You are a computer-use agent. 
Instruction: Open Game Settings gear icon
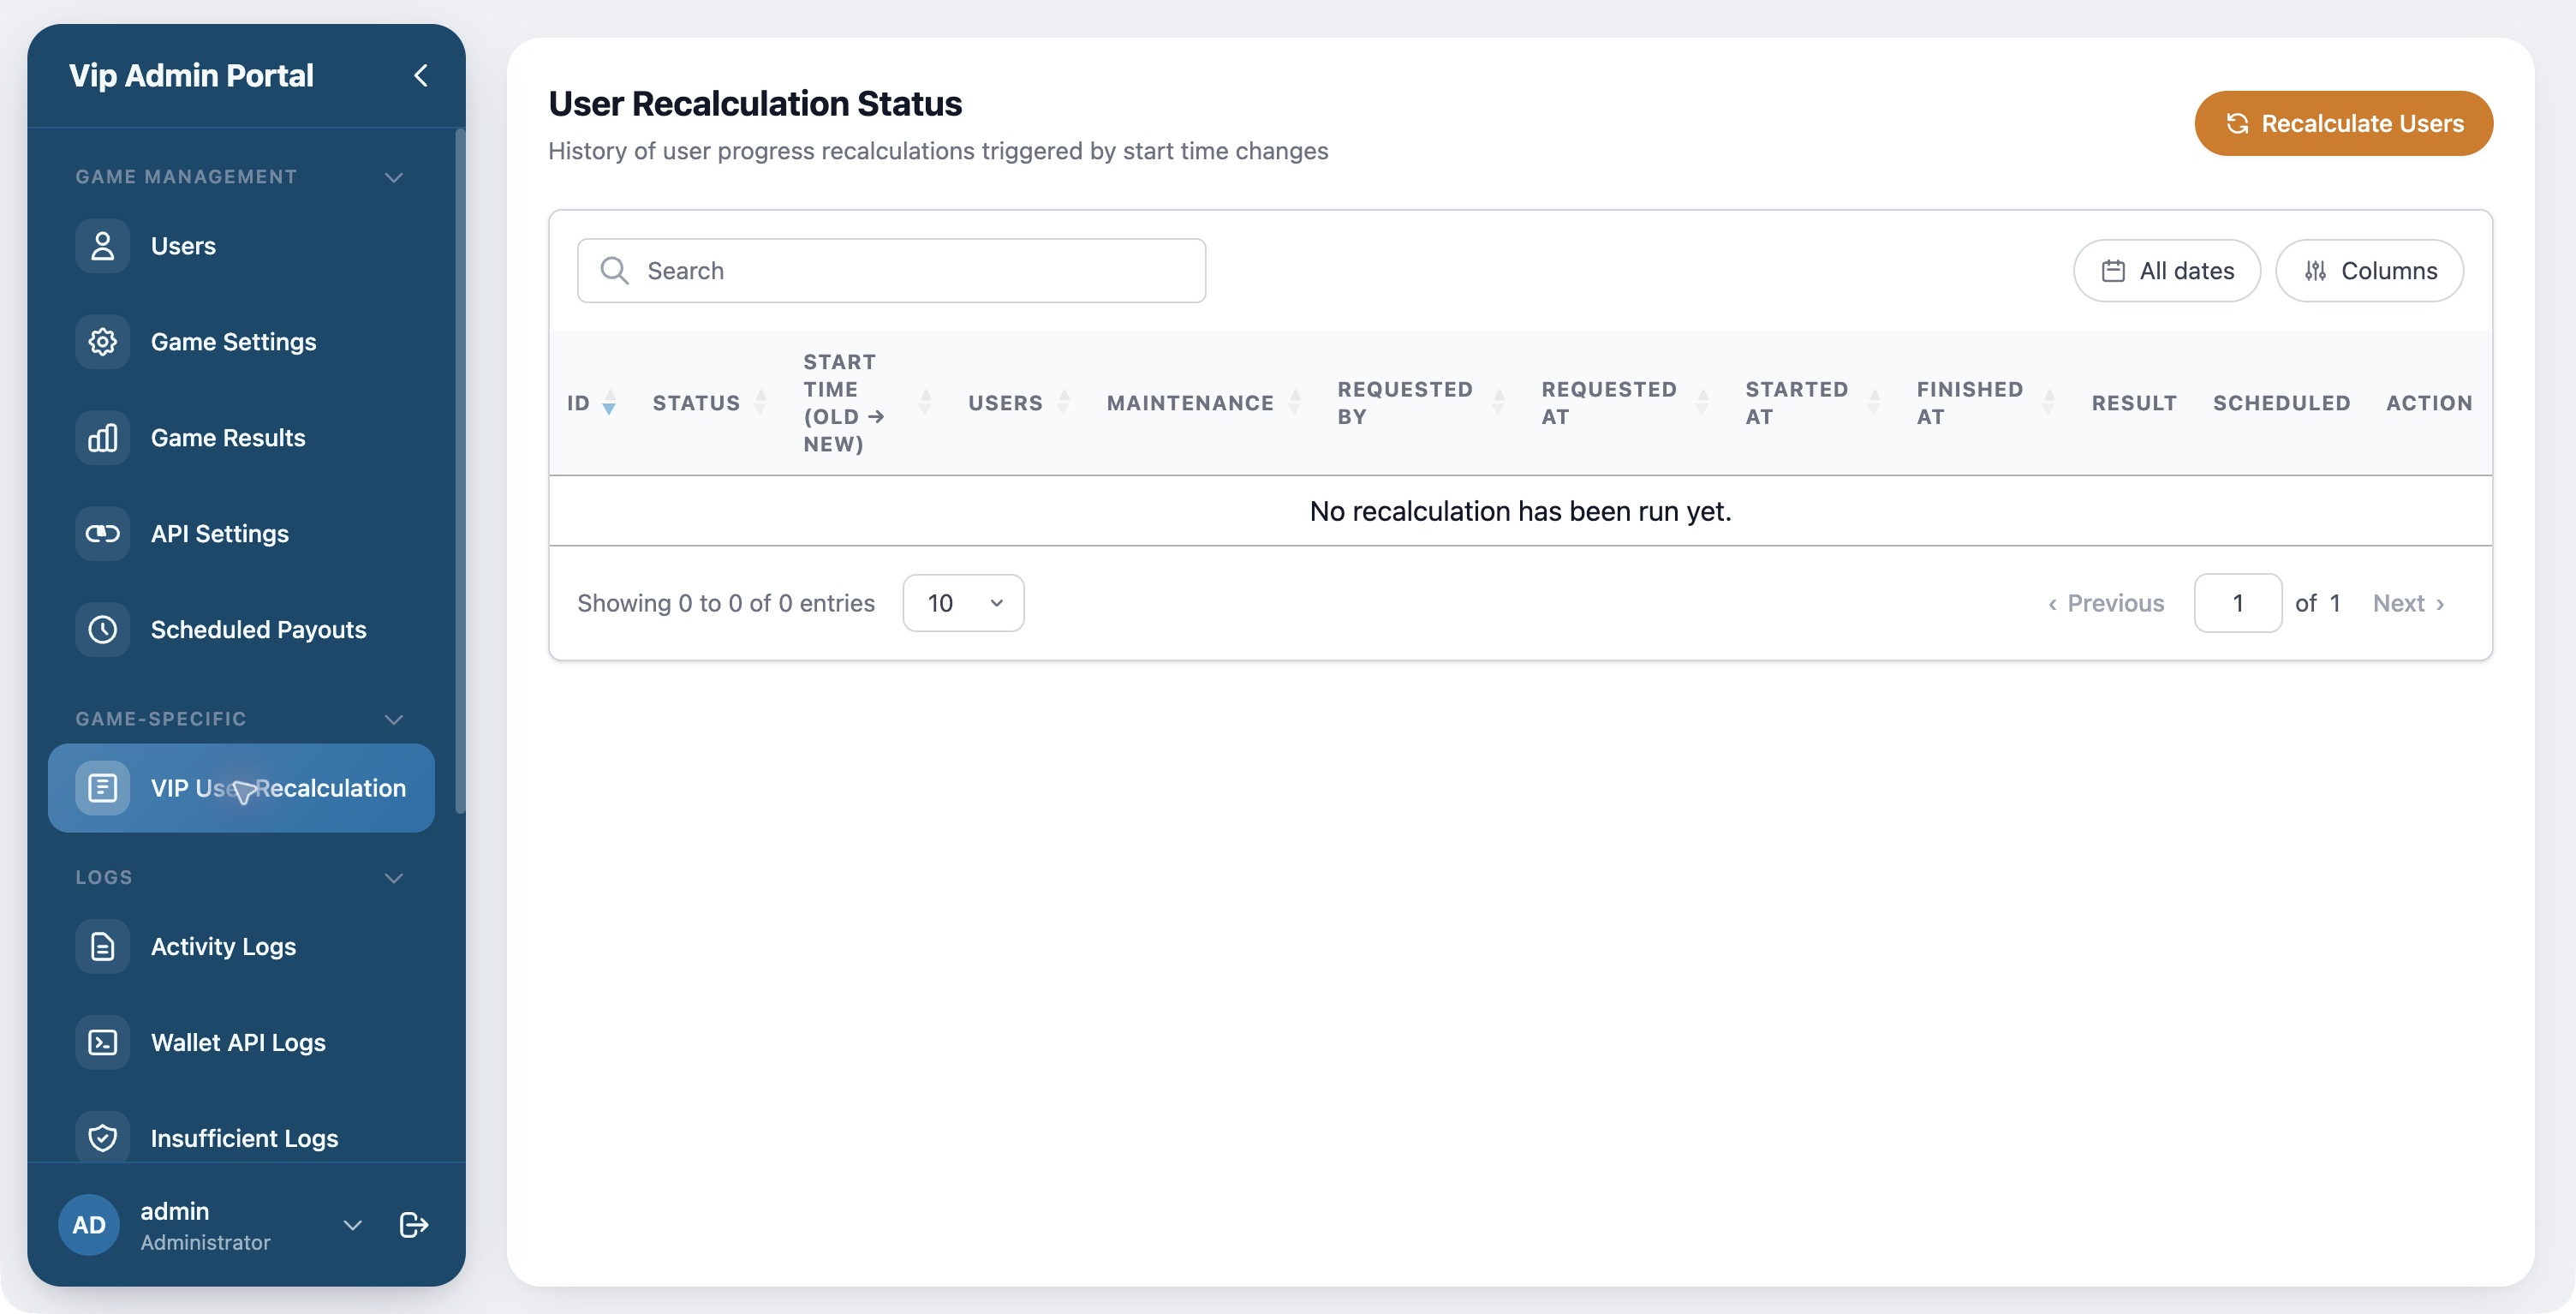102,342
